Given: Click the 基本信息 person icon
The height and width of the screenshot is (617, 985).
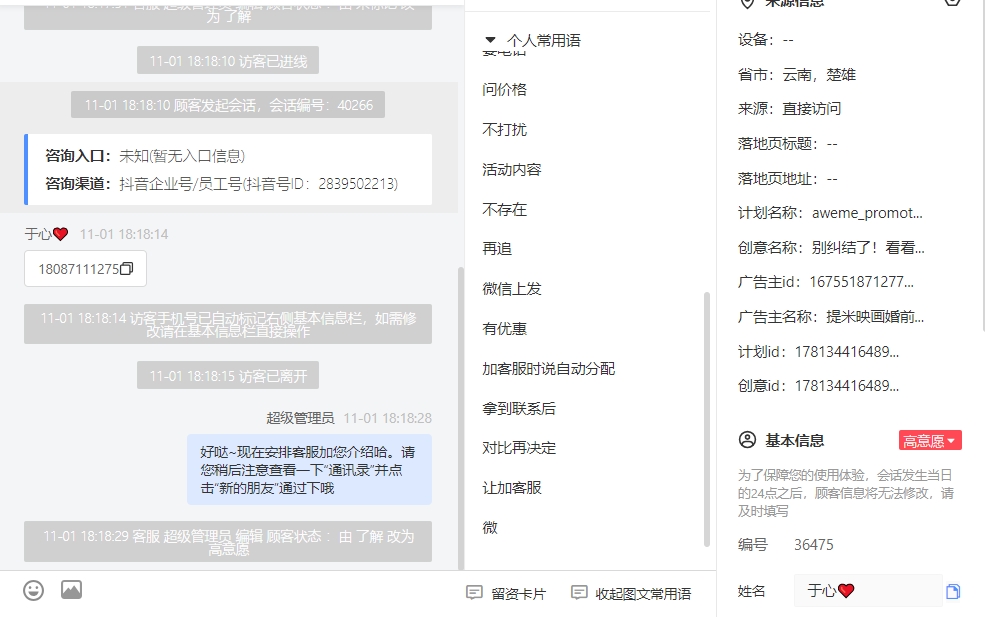Looking at the screenshot, I should (747, 440).
